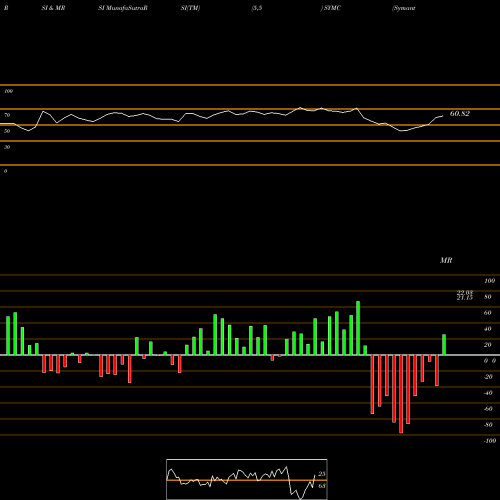Click the MR axis label 60
The width and height of the screenshot is (500, 500).
click(488, 313)
